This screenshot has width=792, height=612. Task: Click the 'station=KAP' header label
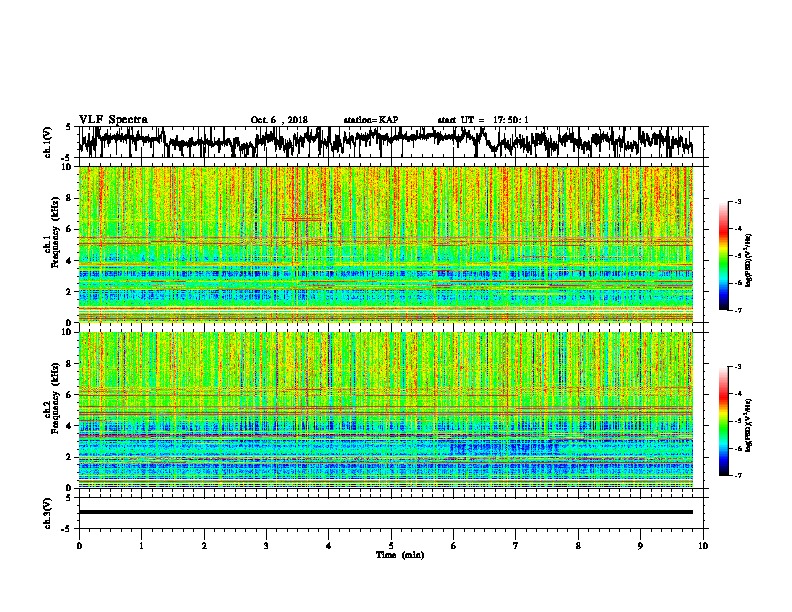(371, 120)
